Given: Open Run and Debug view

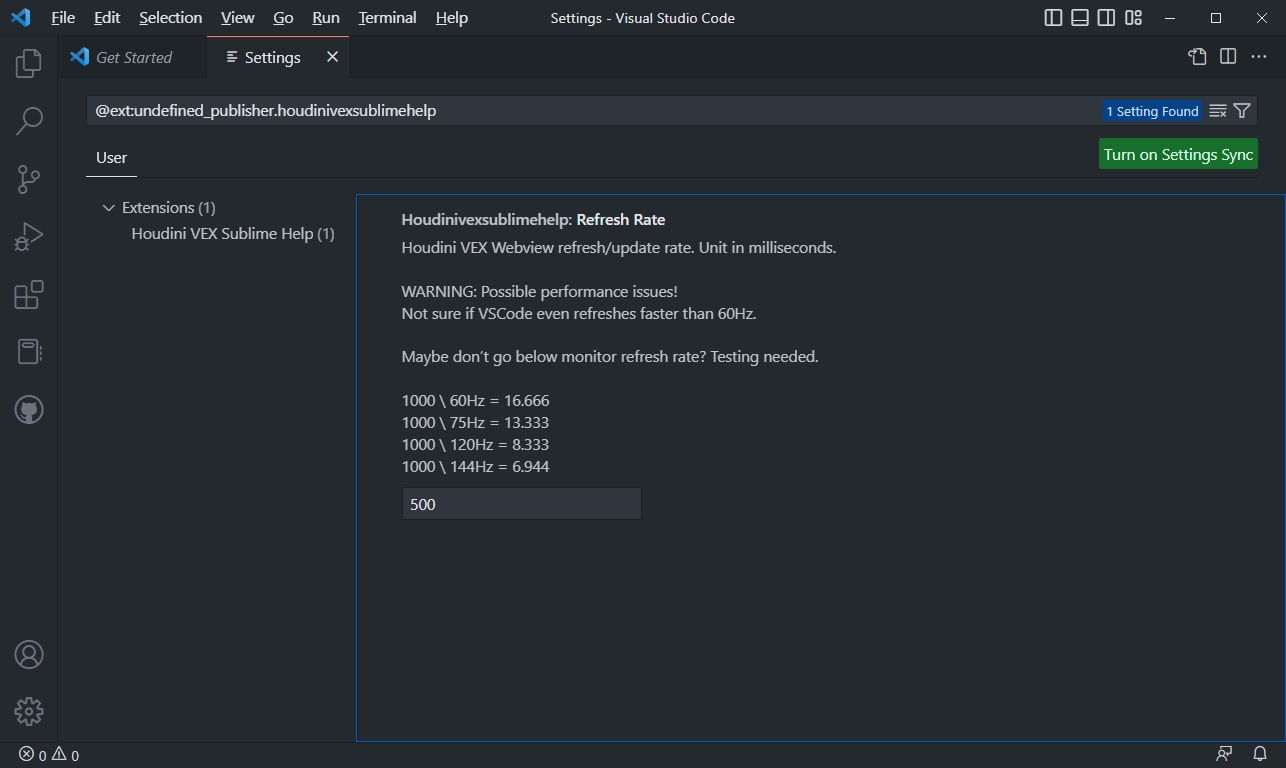Looking at the screenshot, I should tap(29, 237).
